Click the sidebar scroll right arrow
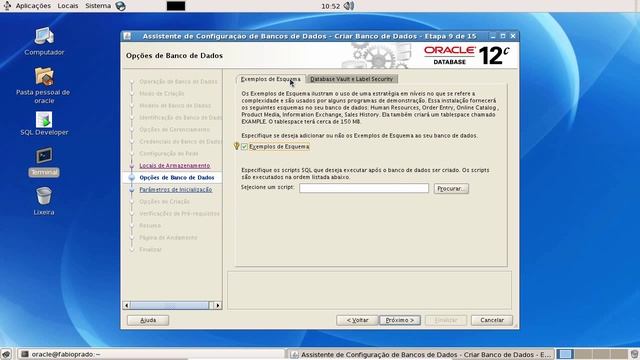This screenshot has width=640, height=360. 218,305
